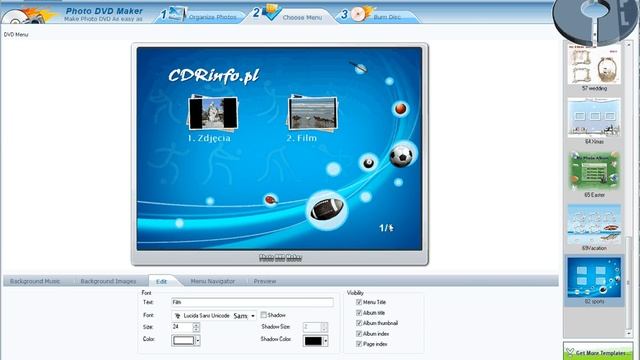Switch to the Preview tab
Image resolution: width=640 pixels, height=360 pixels.
pyautogui.click(x=265, y=281)
